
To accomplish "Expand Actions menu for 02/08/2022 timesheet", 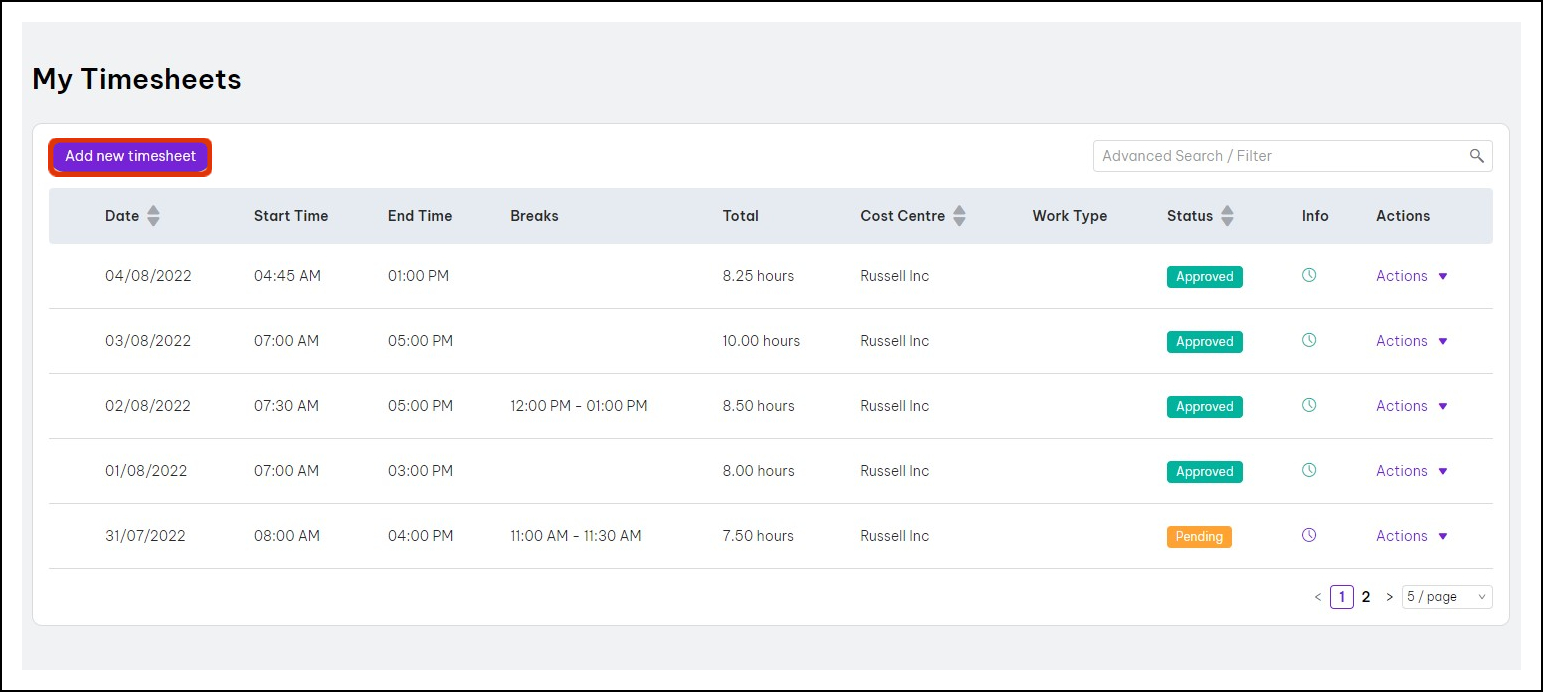I will [1411, 406].
